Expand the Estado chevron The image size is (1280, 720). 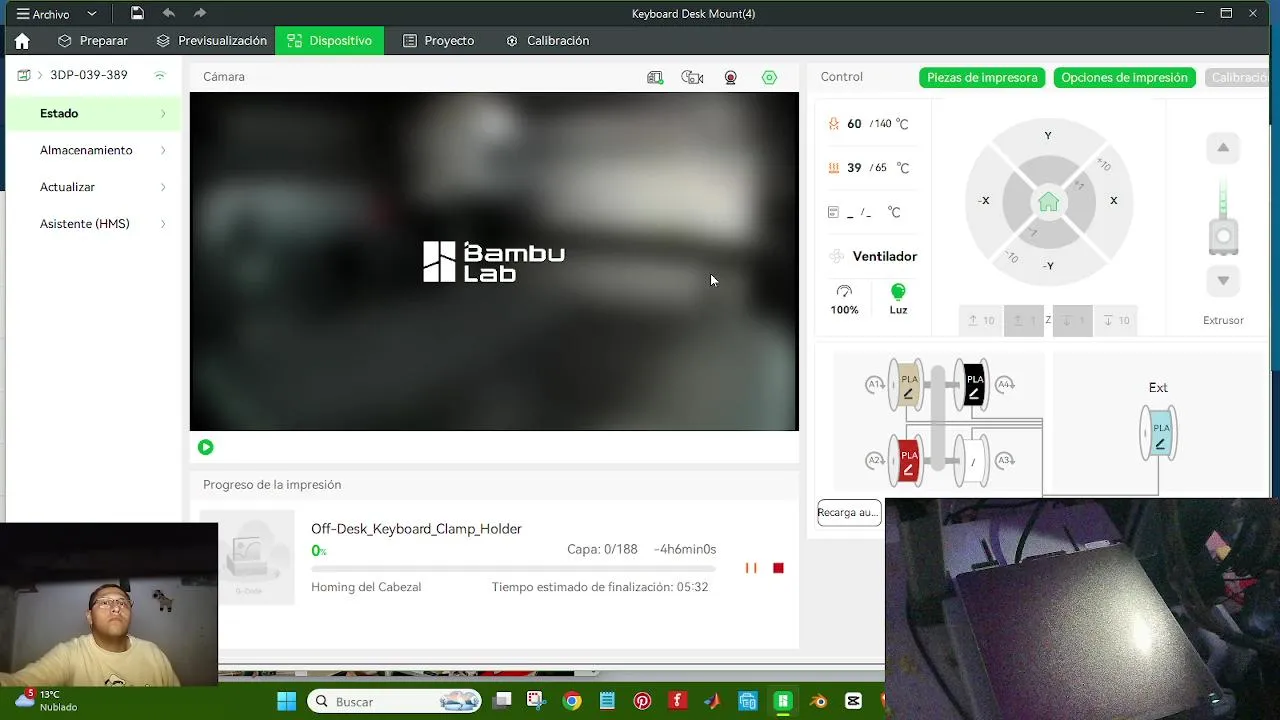(163, 113)
